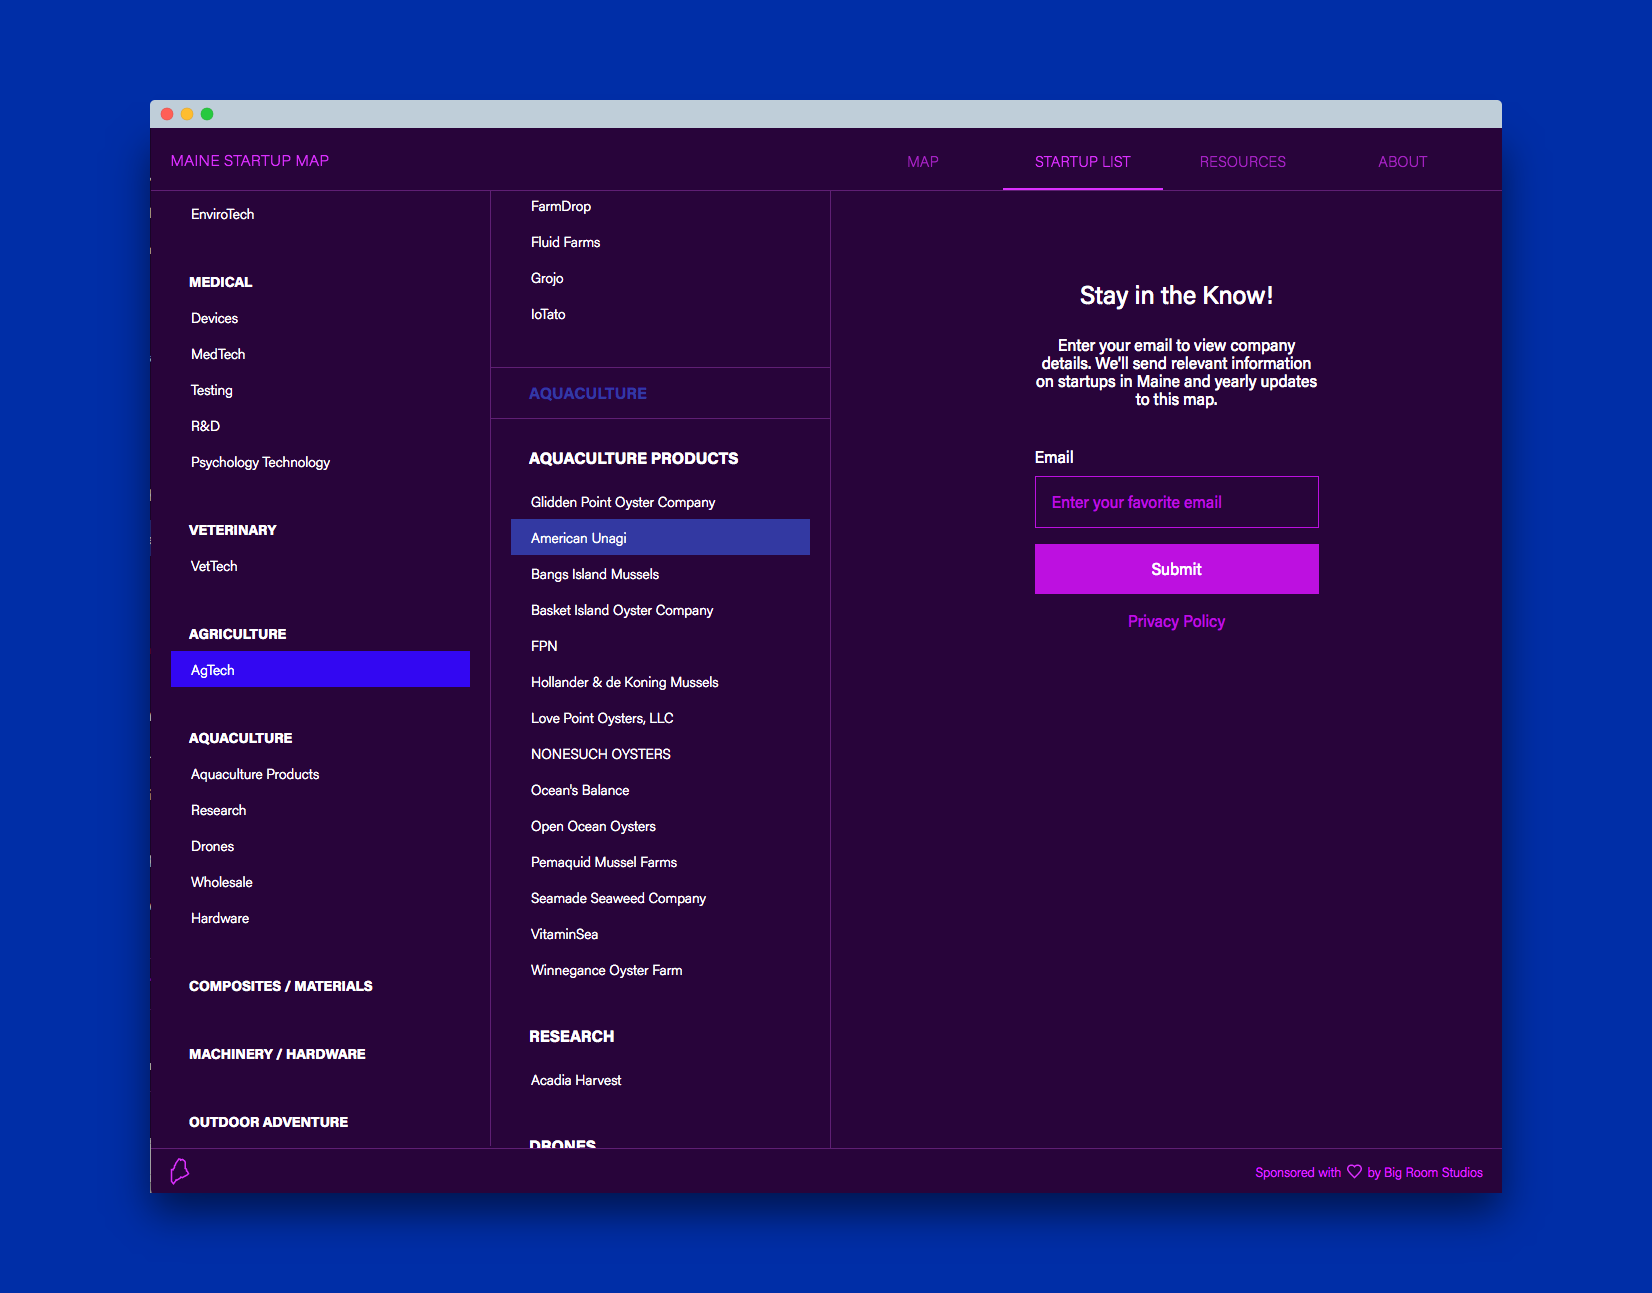
Task: Click MACHINERY / HARDWARE heading
Action: pos(277,1054)
